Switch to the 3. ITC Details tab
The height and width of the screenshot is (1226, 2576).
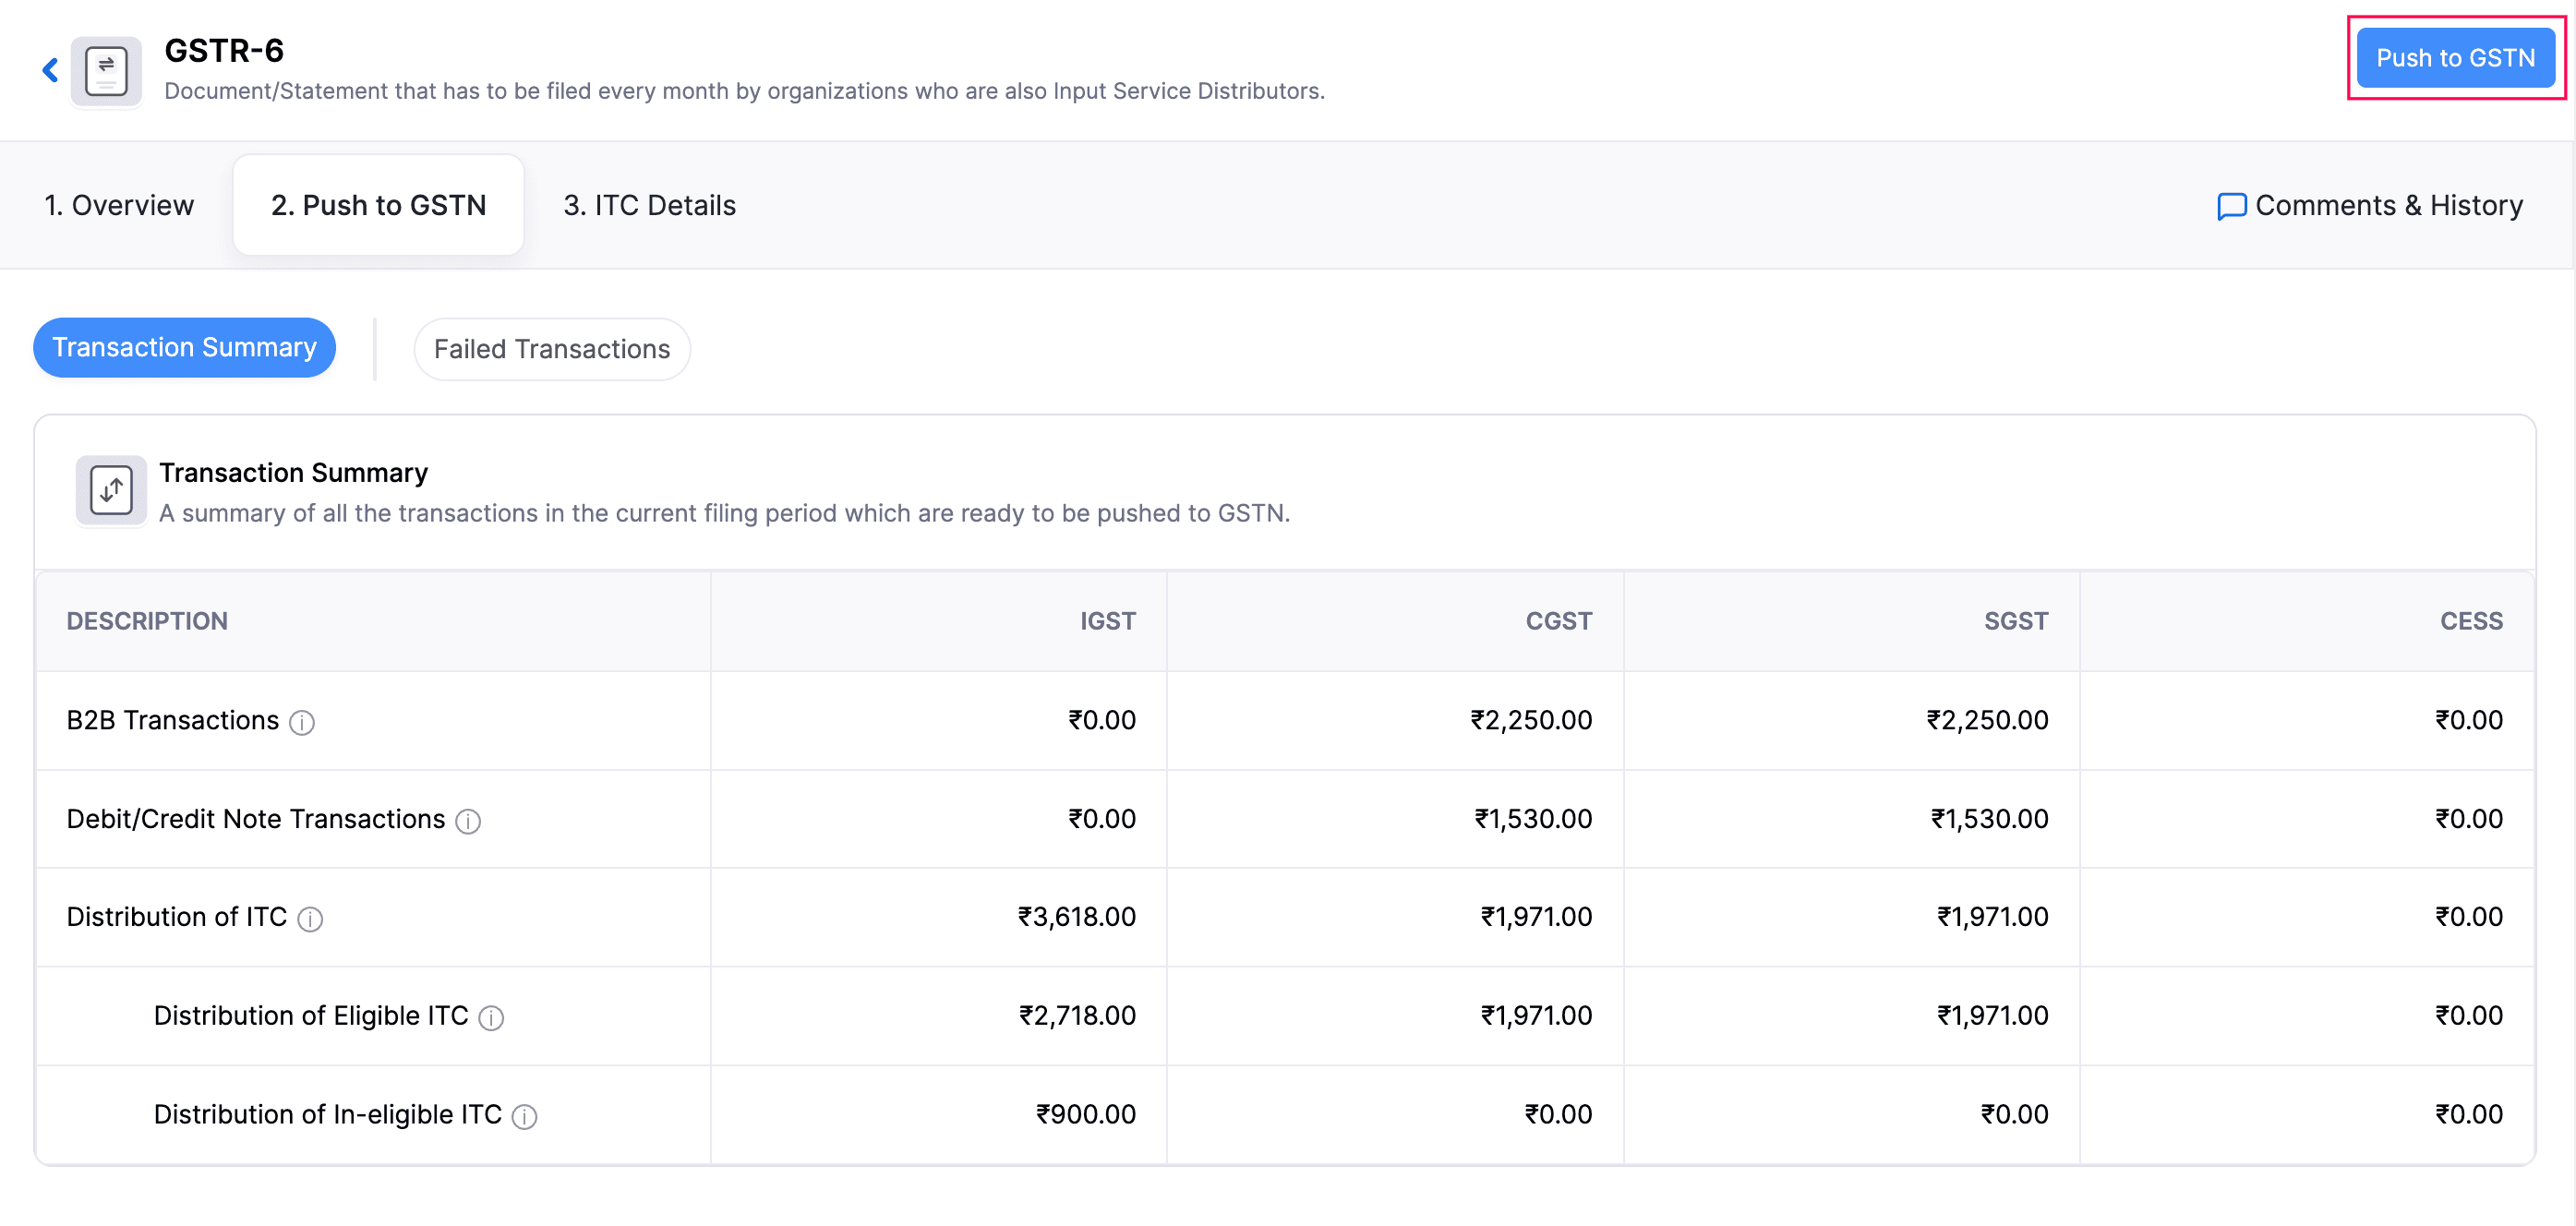click(x=649, y=205)
